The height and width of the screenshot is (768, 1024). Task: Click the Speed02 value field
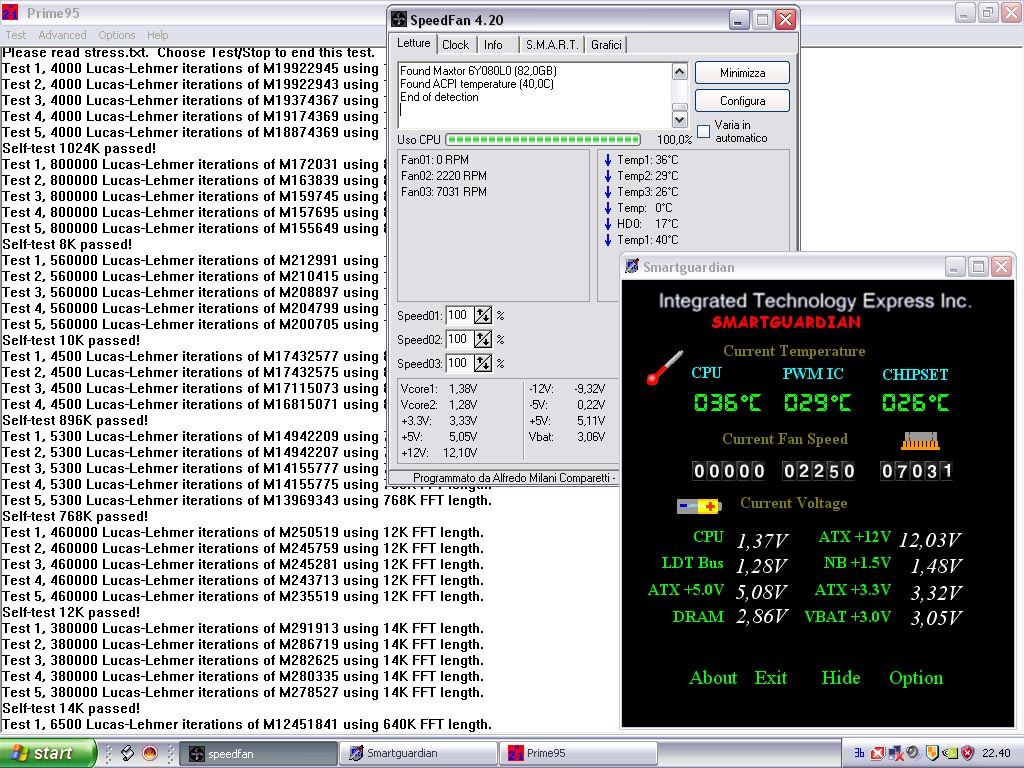[x=460, y=340]
